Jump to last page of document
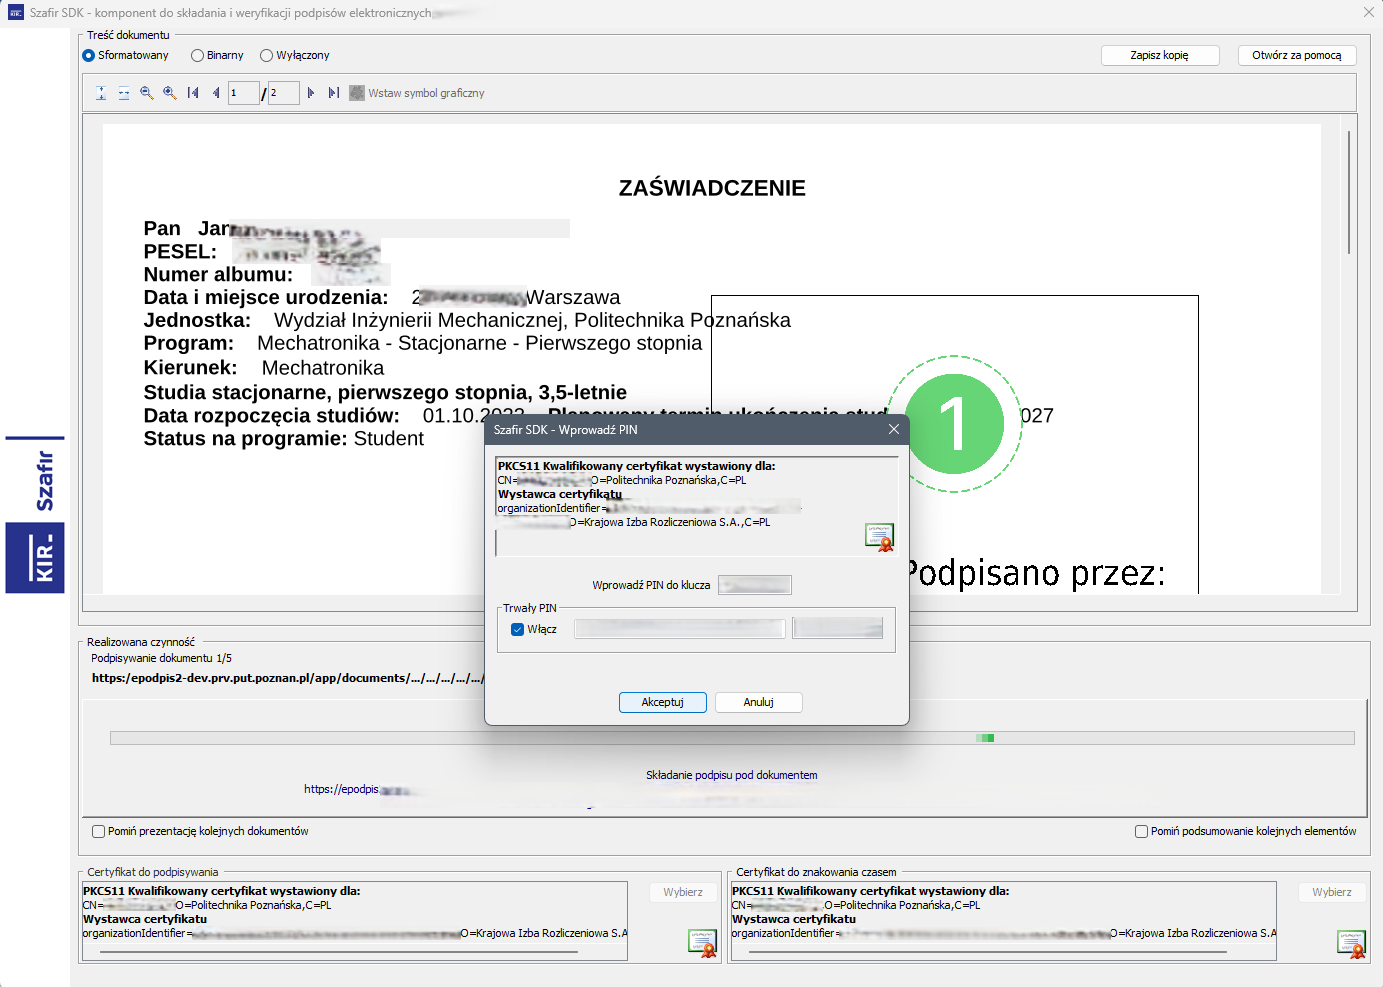 tap(334, 93)
